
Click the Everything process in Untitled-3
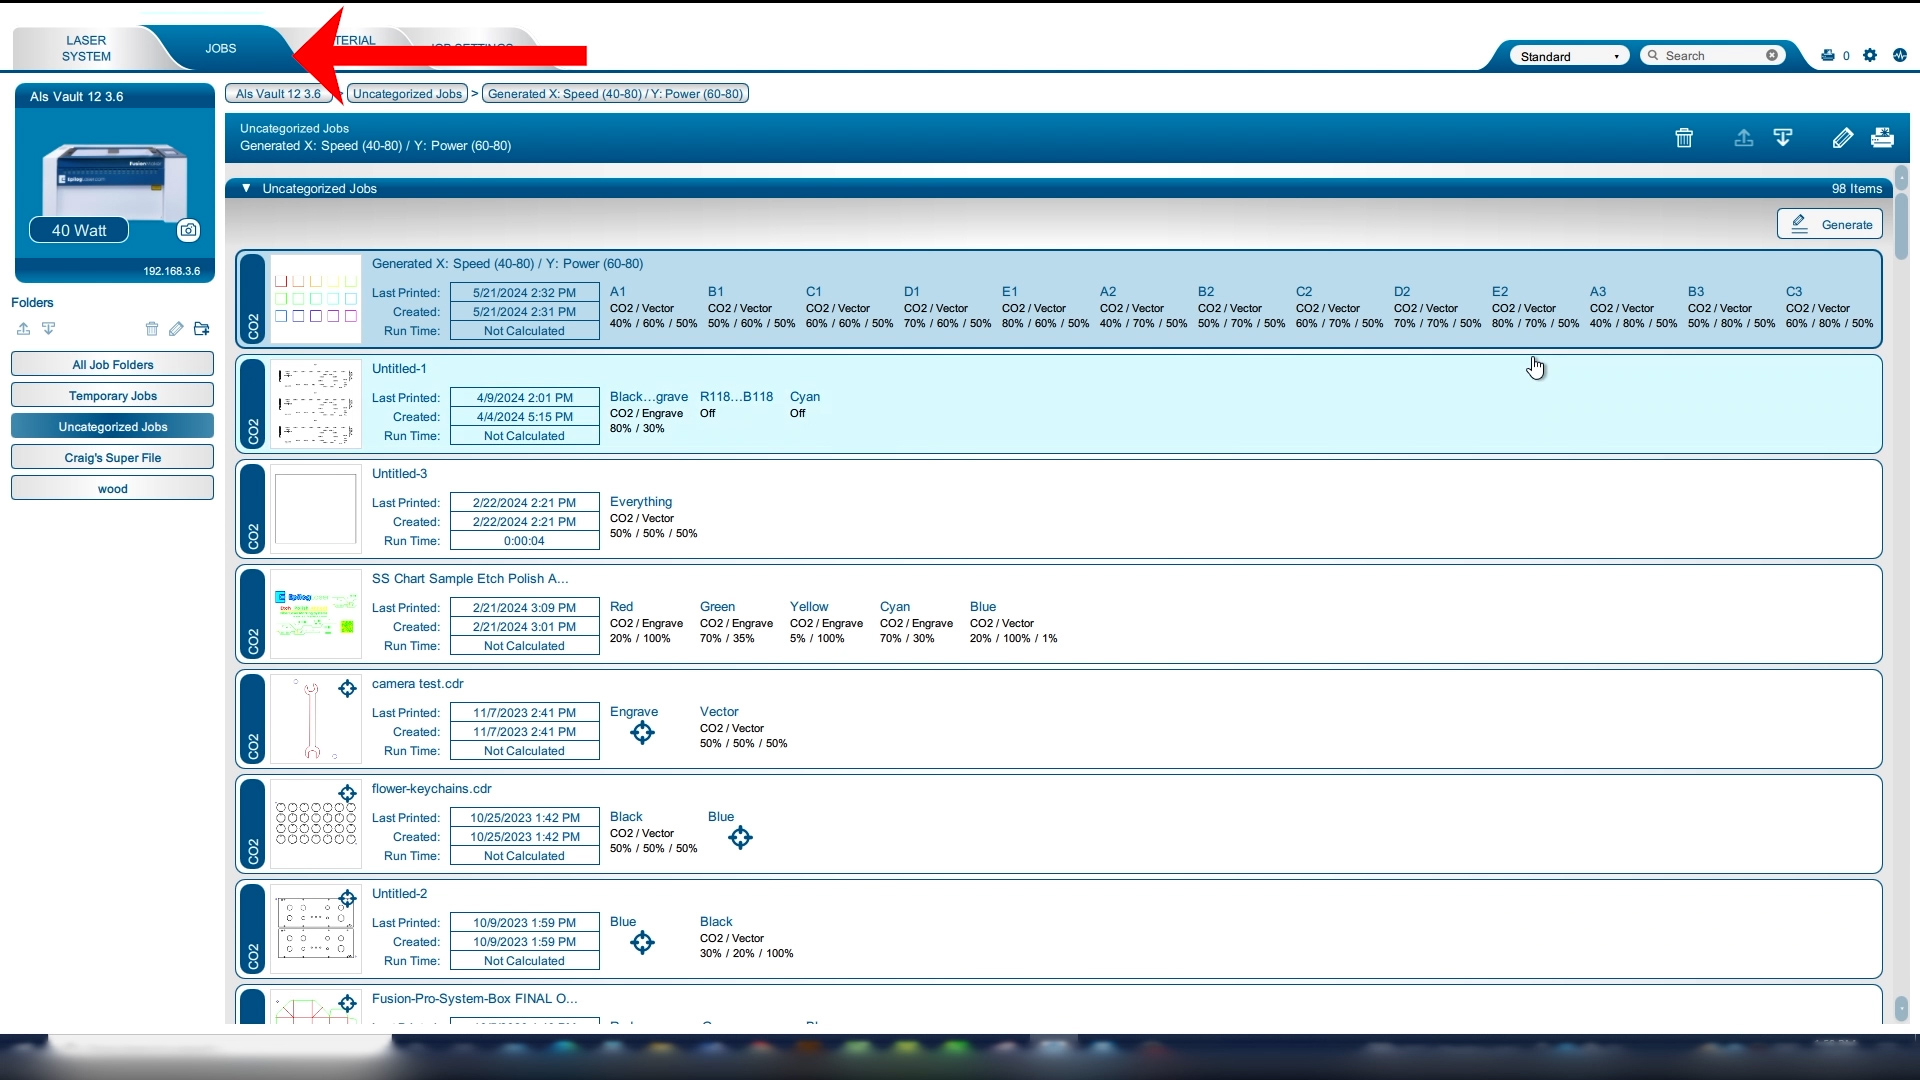653,517
